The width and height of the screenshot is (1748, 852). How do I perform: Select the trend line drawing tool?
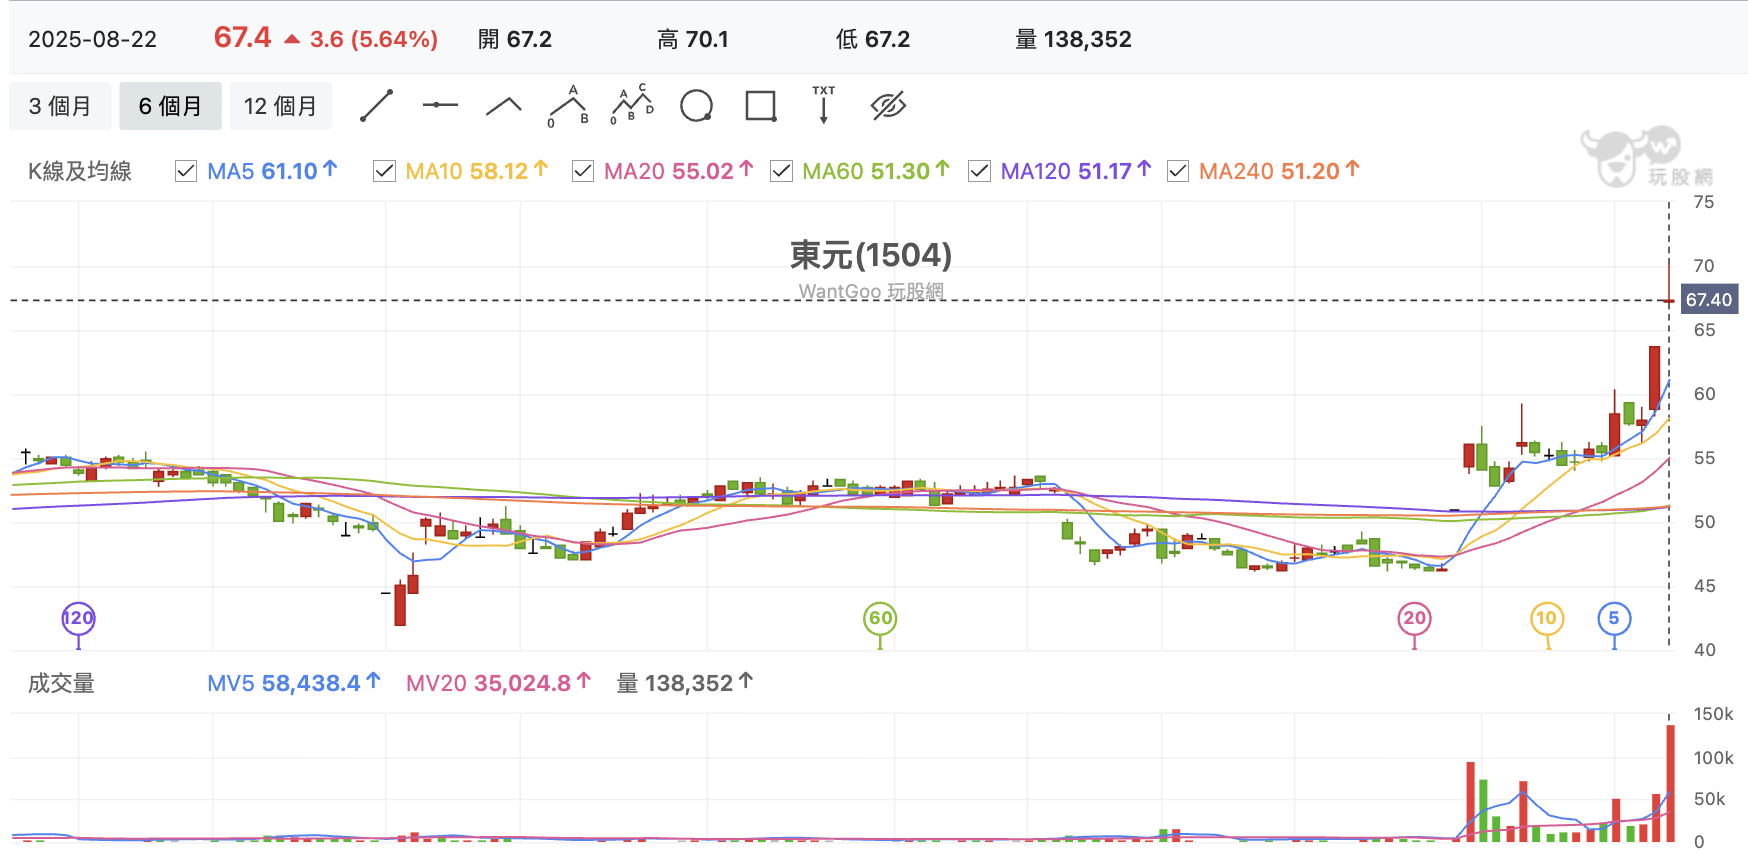pos(376,105)
